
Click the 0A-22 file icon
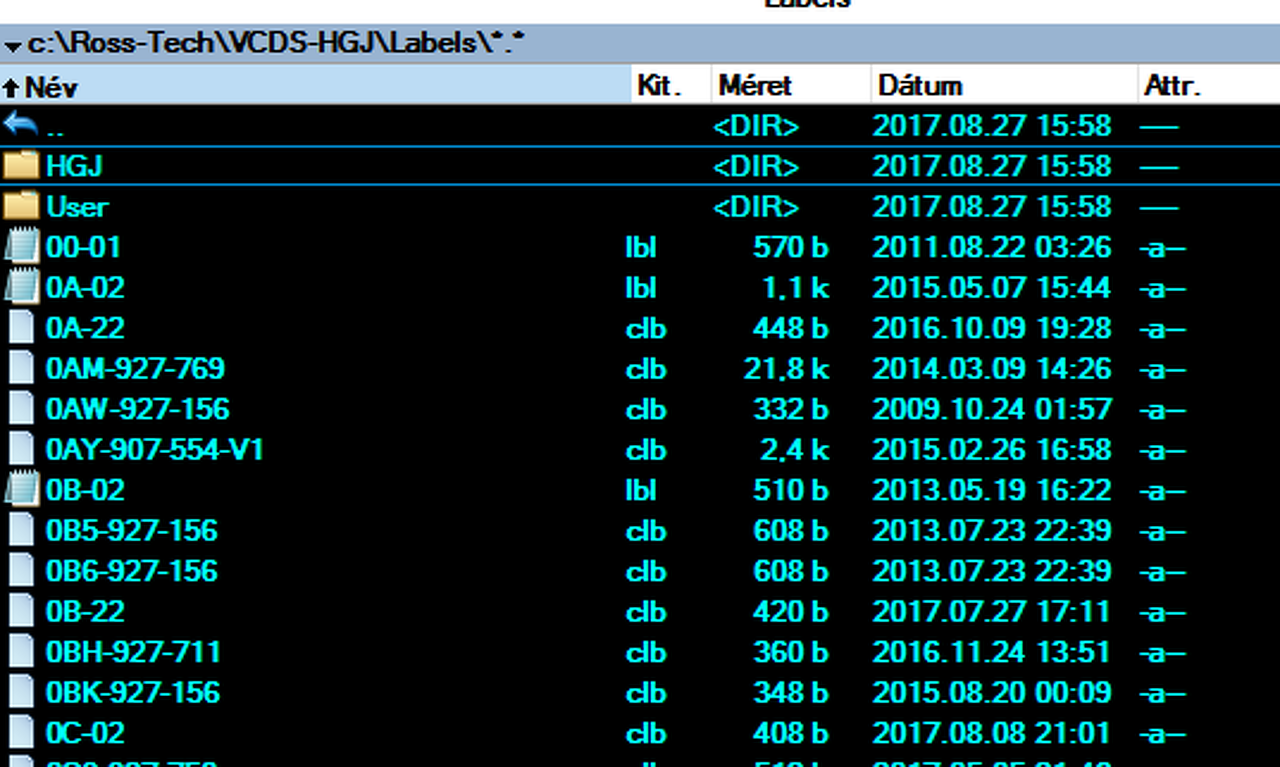[x=21, y=328]
